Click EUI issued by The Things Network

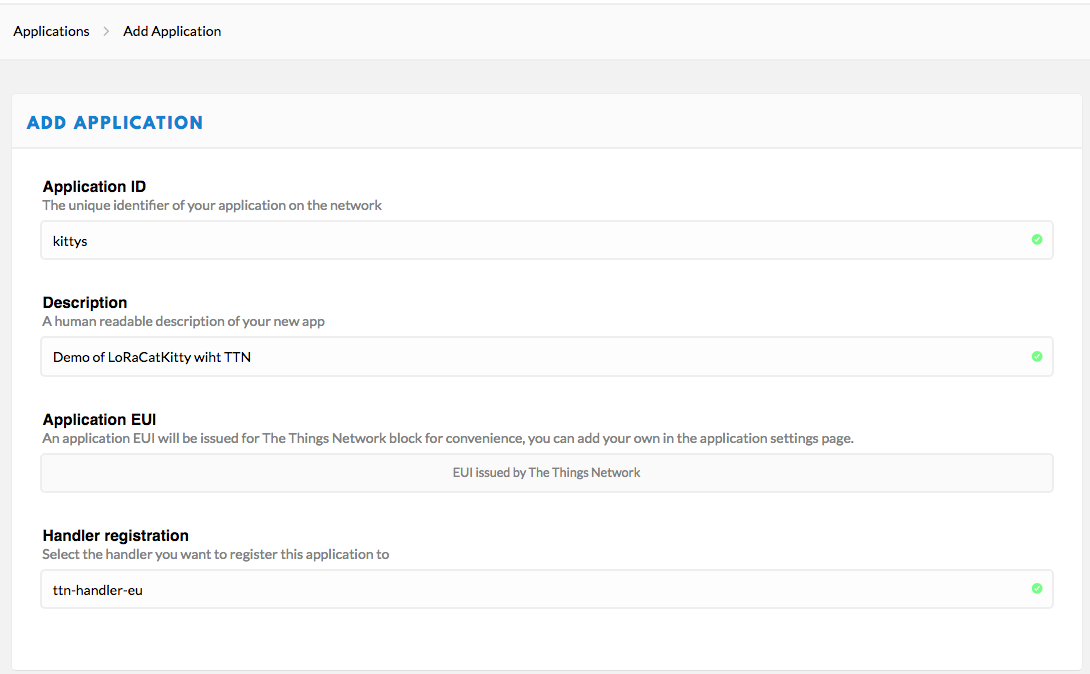546,472
